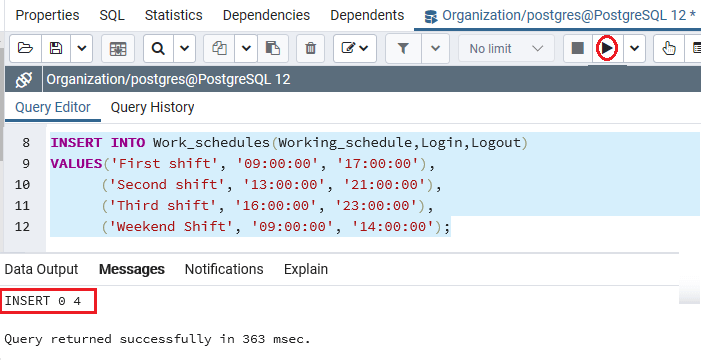Click the Stop query square button
The width and height of the screenshot is (701, 360).
coord(578,48)
